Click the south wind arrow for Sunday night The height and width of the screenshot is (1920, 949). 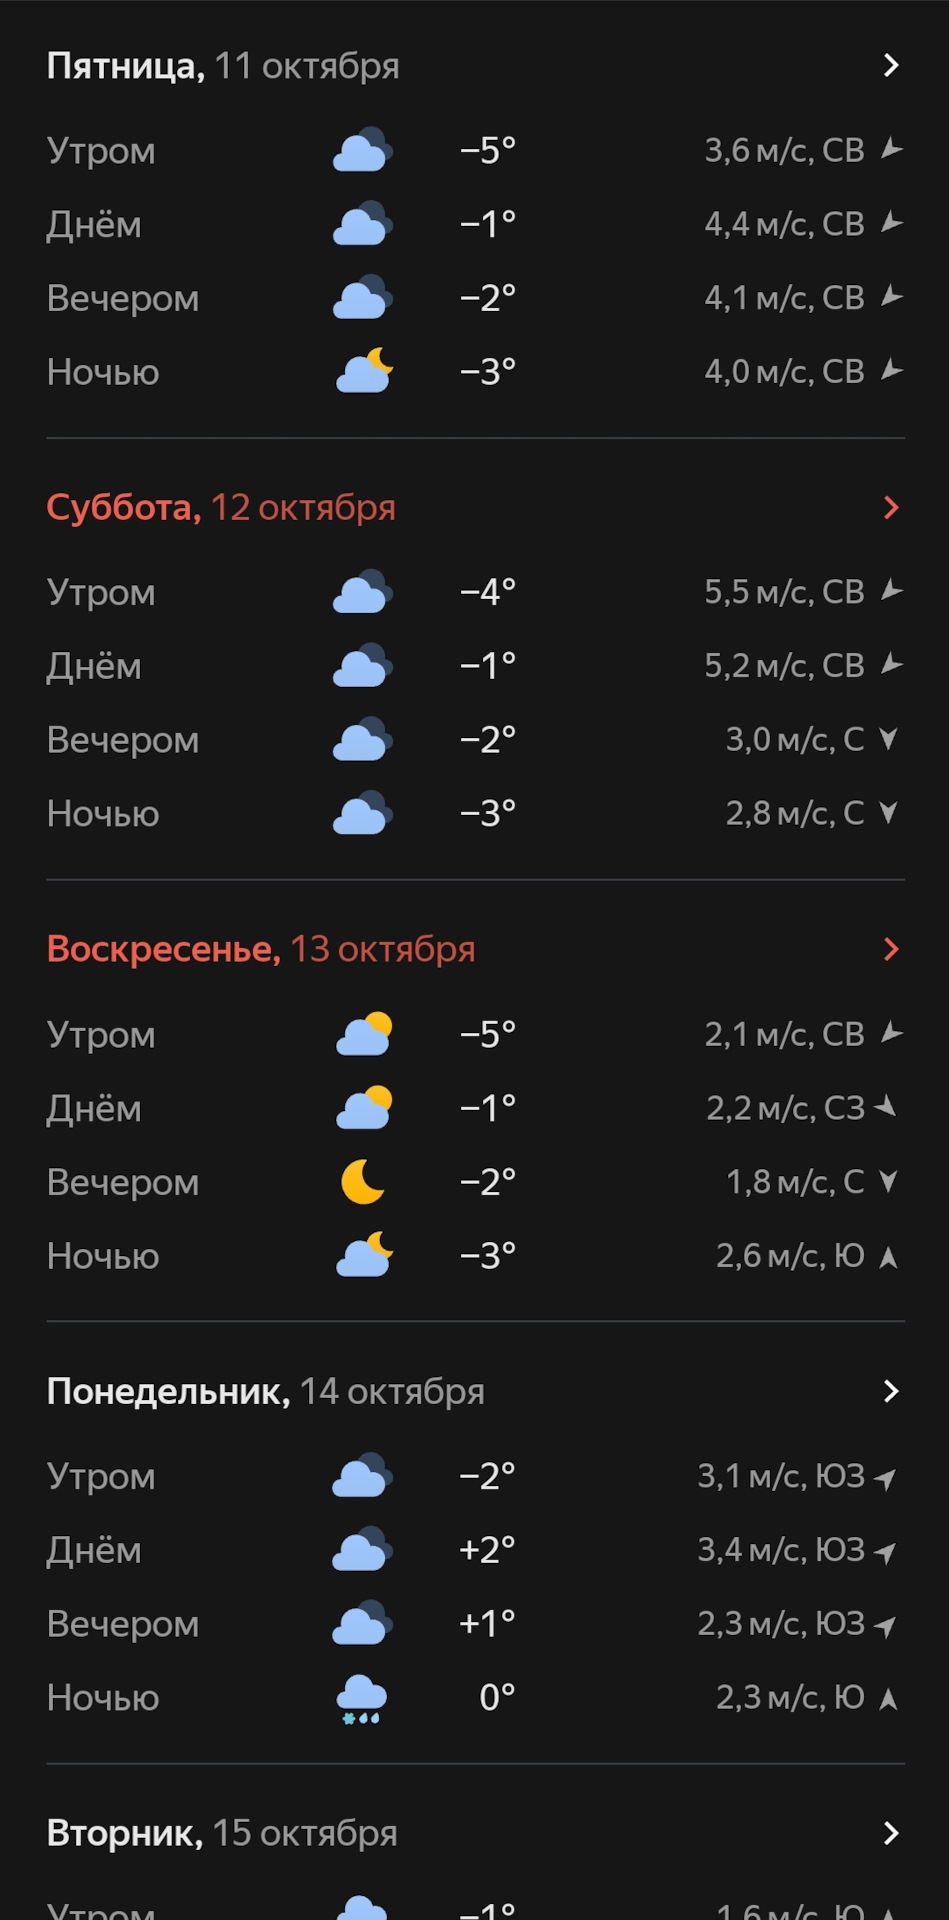(x=888, y=1257)
